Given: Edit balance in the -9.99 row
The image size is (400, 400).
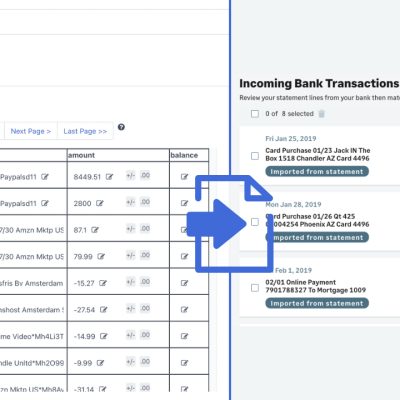Looking at the screenshot, I should click(184, 363).
